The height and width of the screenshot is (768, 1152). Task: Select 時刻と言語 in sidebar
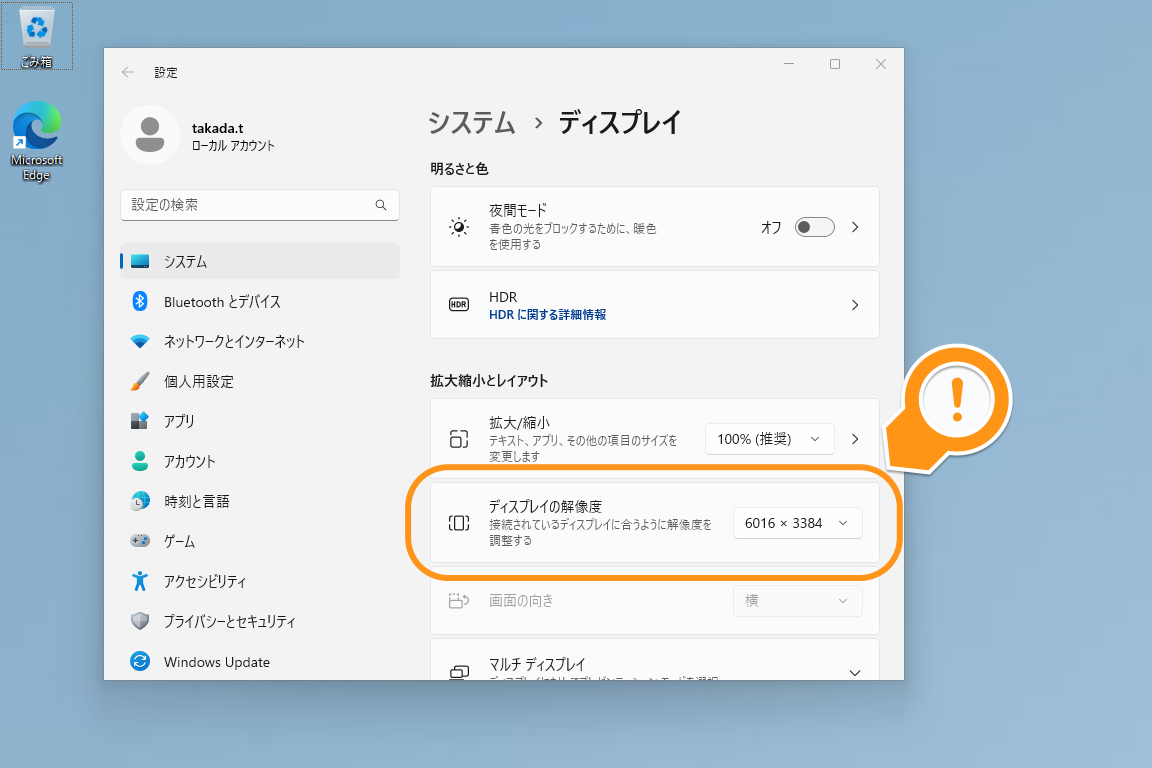click(x=260, y=501)
